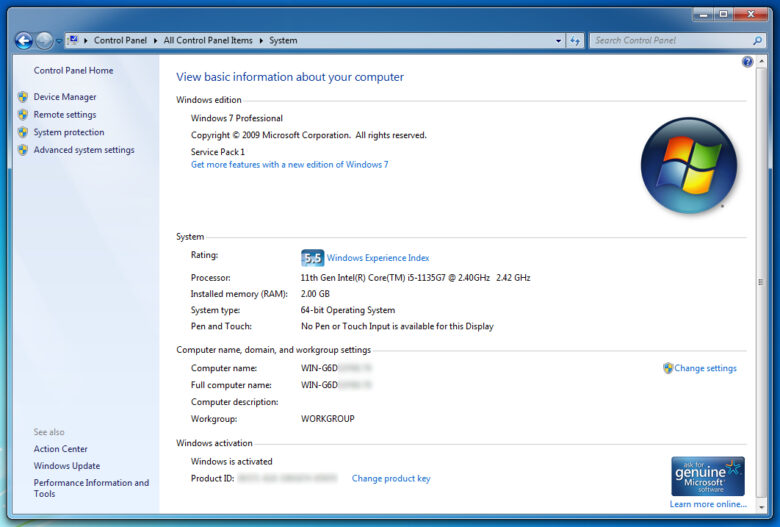The width and height of the screenshot is (780, 527).
Task: Open help via the blue question mark
Action: click(x=747, y=62)
